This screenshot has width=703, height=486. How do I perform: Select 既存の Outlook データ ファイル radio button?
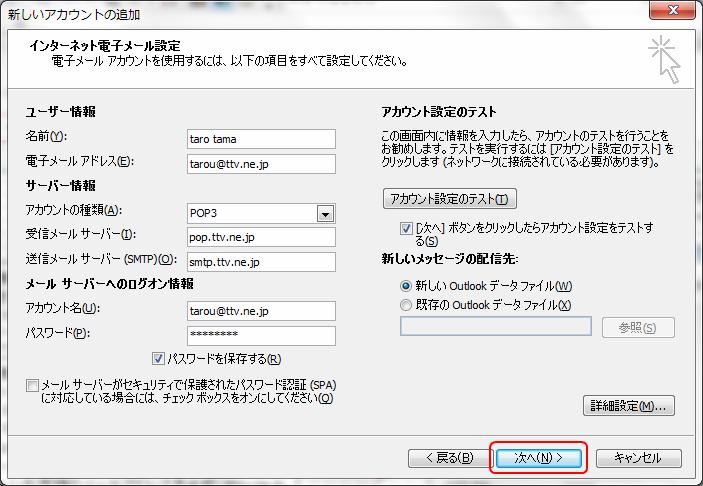click(x=405, y=305)
